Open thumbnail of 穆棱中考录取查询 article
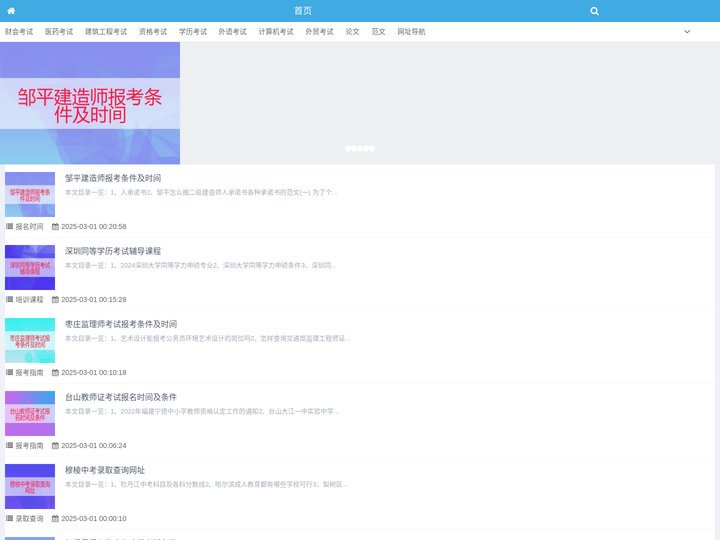Image resolution: width=720 pixels, height=540 pixels. pyautogui.click(x=30, y=486)
